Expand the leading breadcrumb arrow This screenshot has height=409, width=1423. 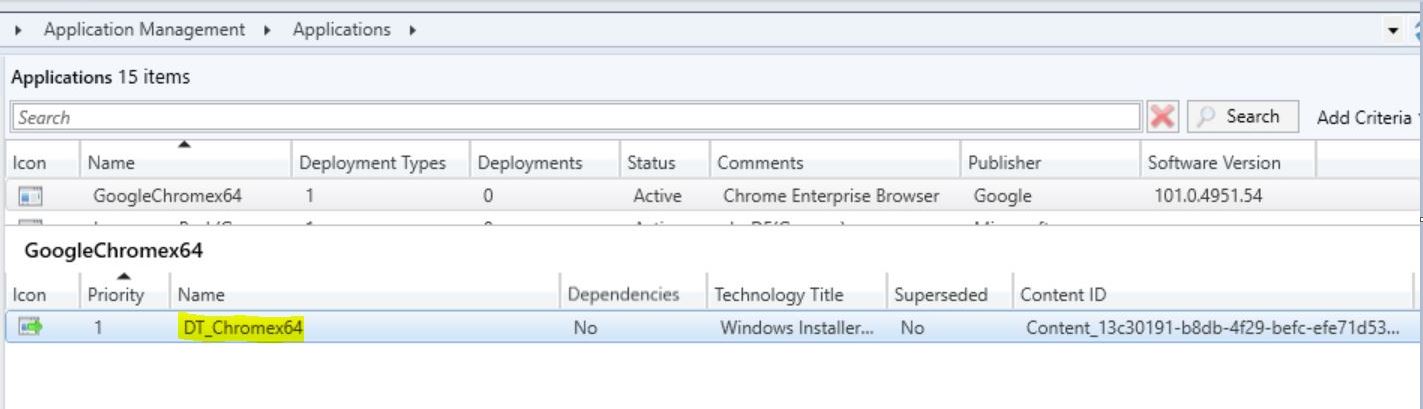[x=20, y=30]
